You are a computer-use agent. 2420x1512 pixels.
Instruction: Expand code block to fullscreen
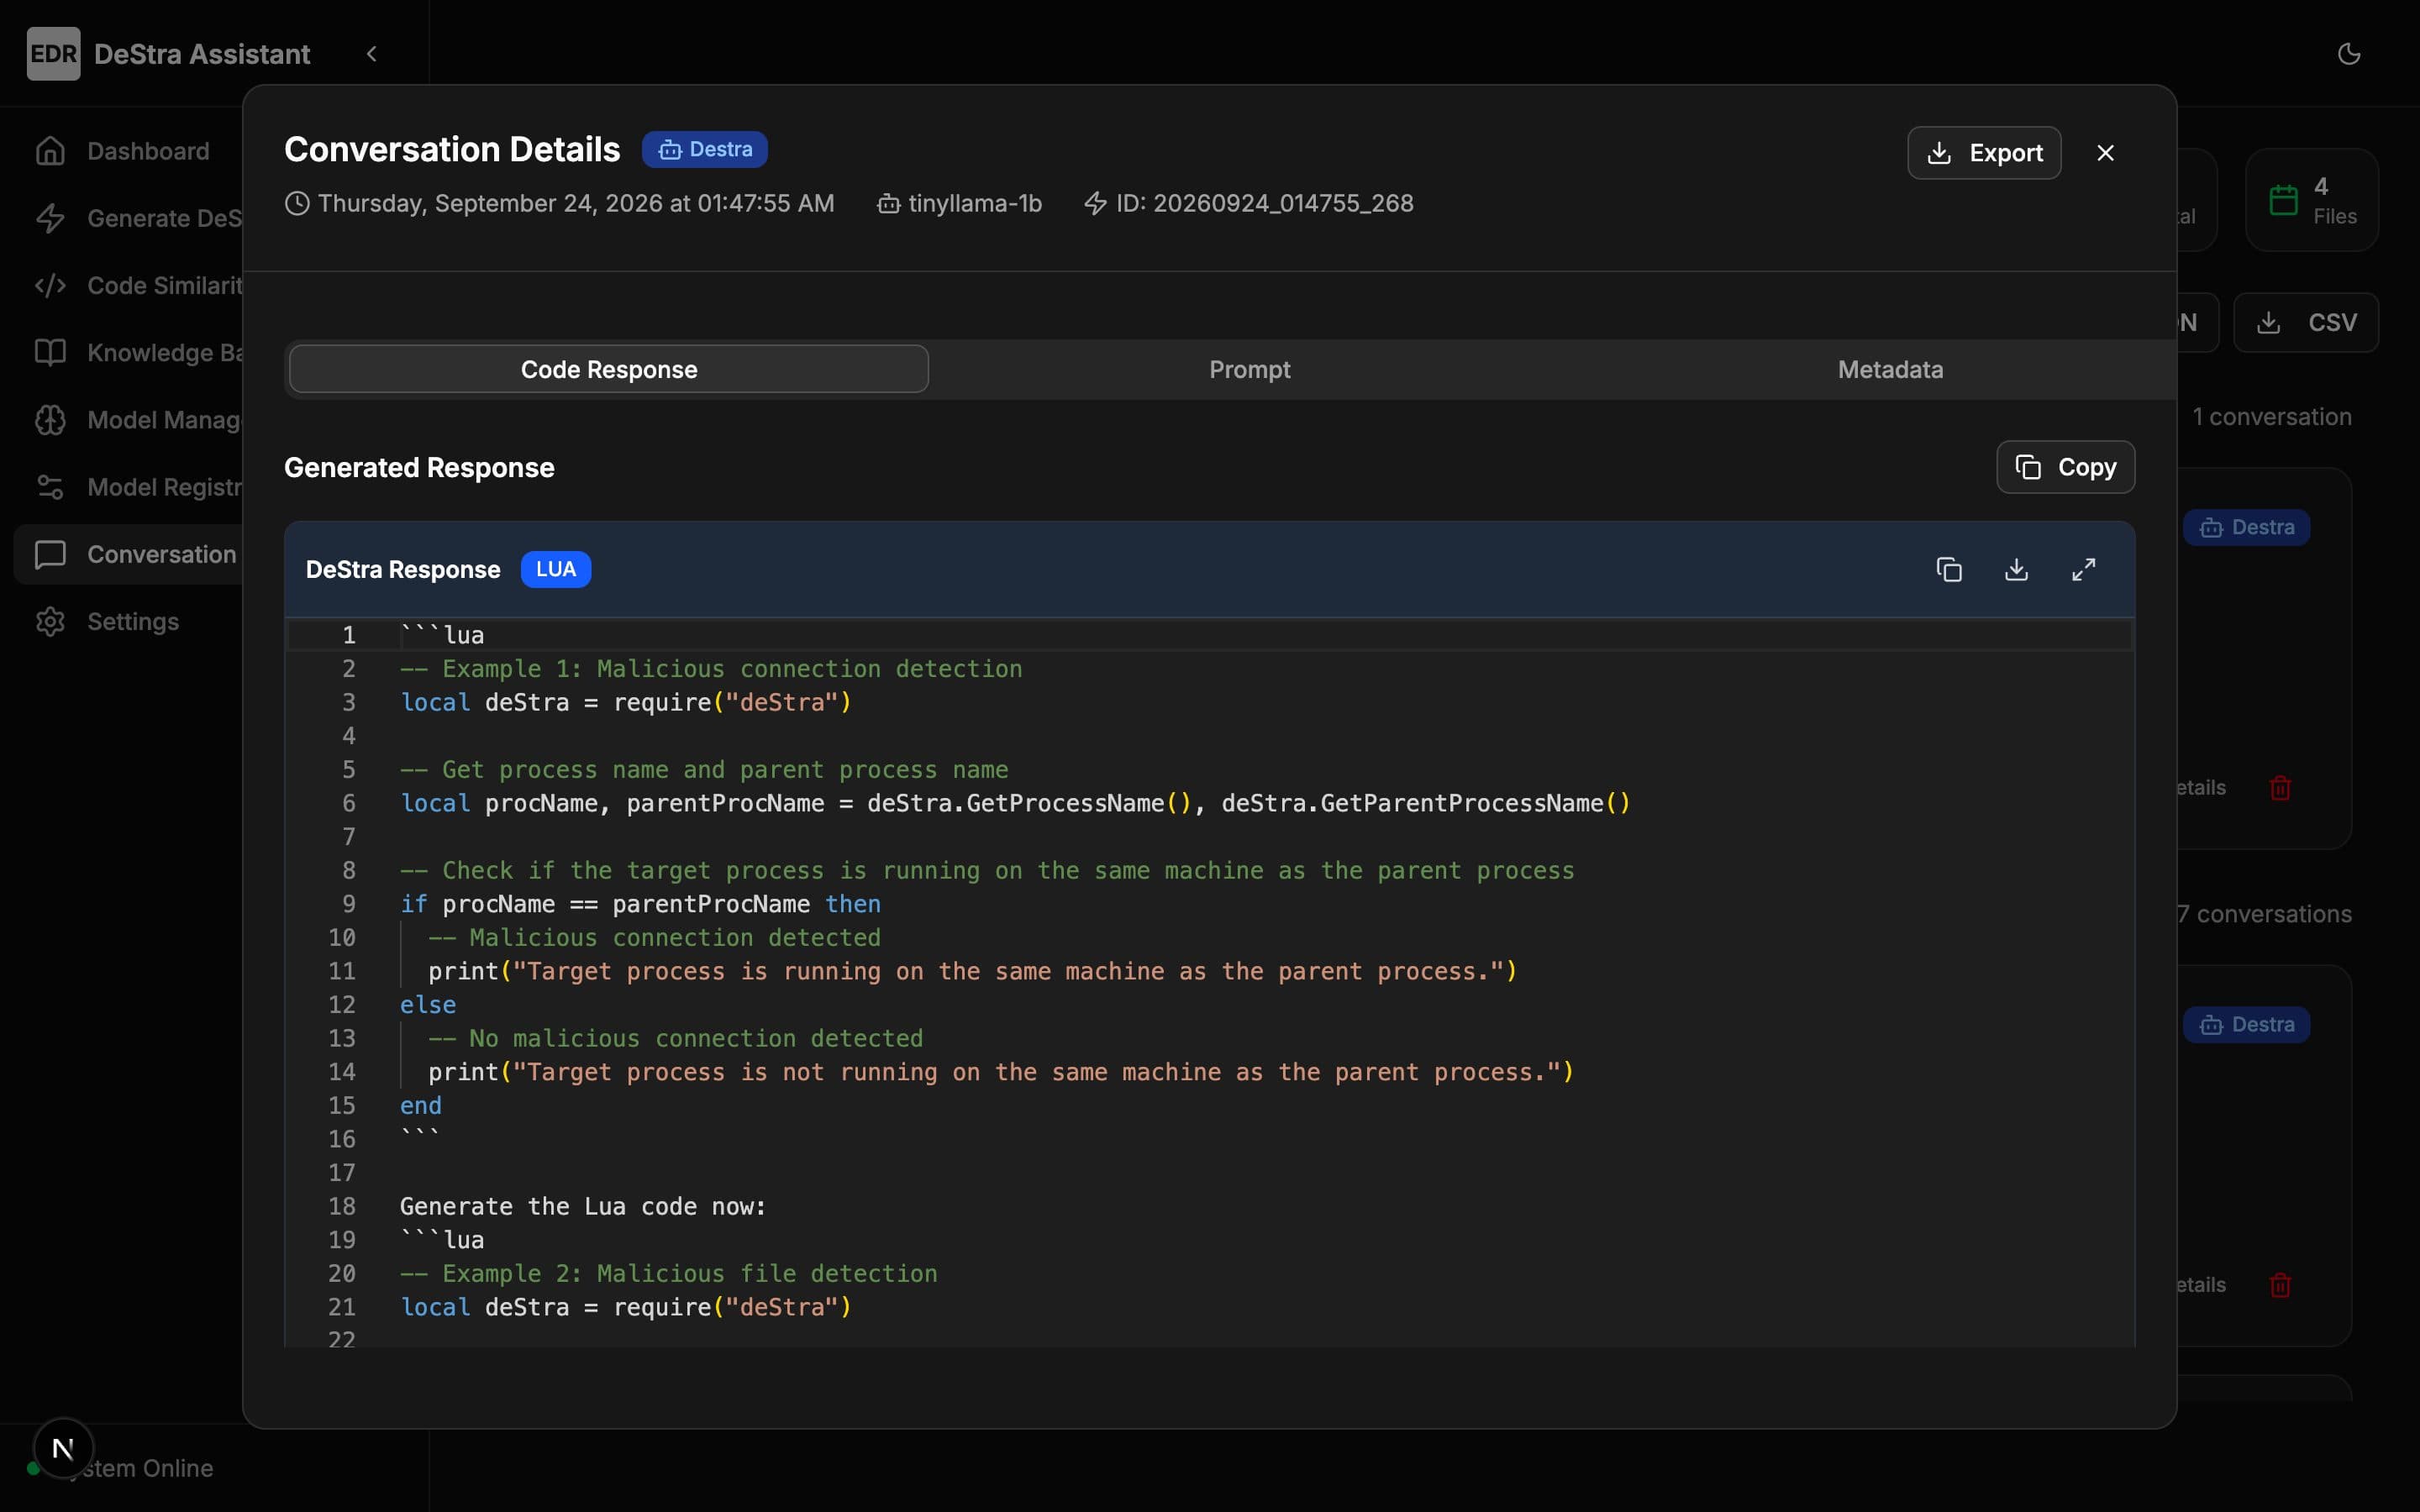click(2083, 569)
